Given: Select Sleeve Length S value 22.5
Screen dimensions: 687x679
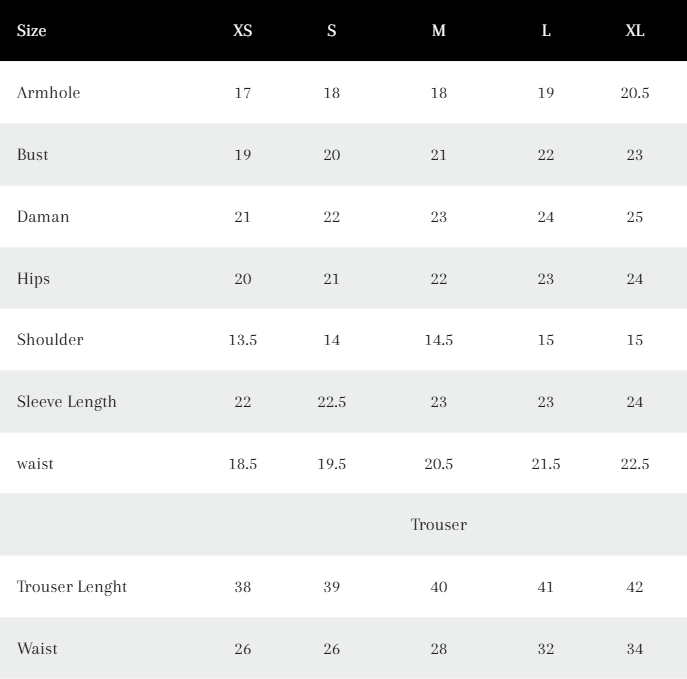Looking at the screenshot, I should (332, 402).
